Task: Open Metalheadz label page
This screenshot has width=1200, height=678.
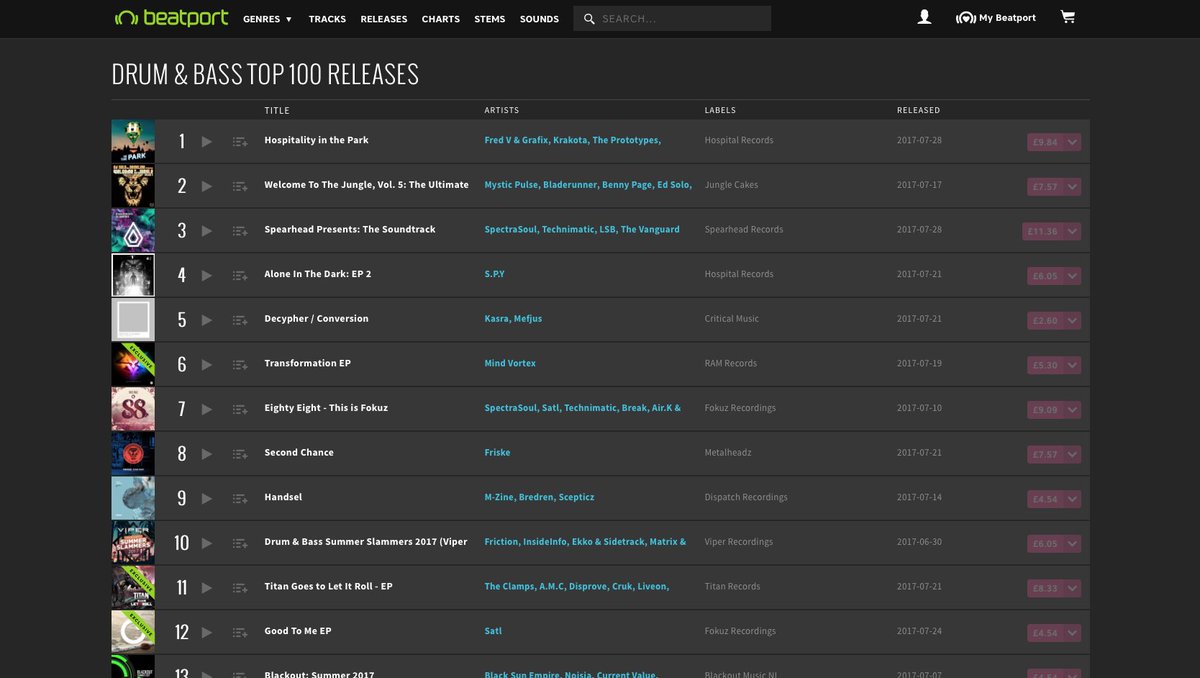Action: coord(728,452)
